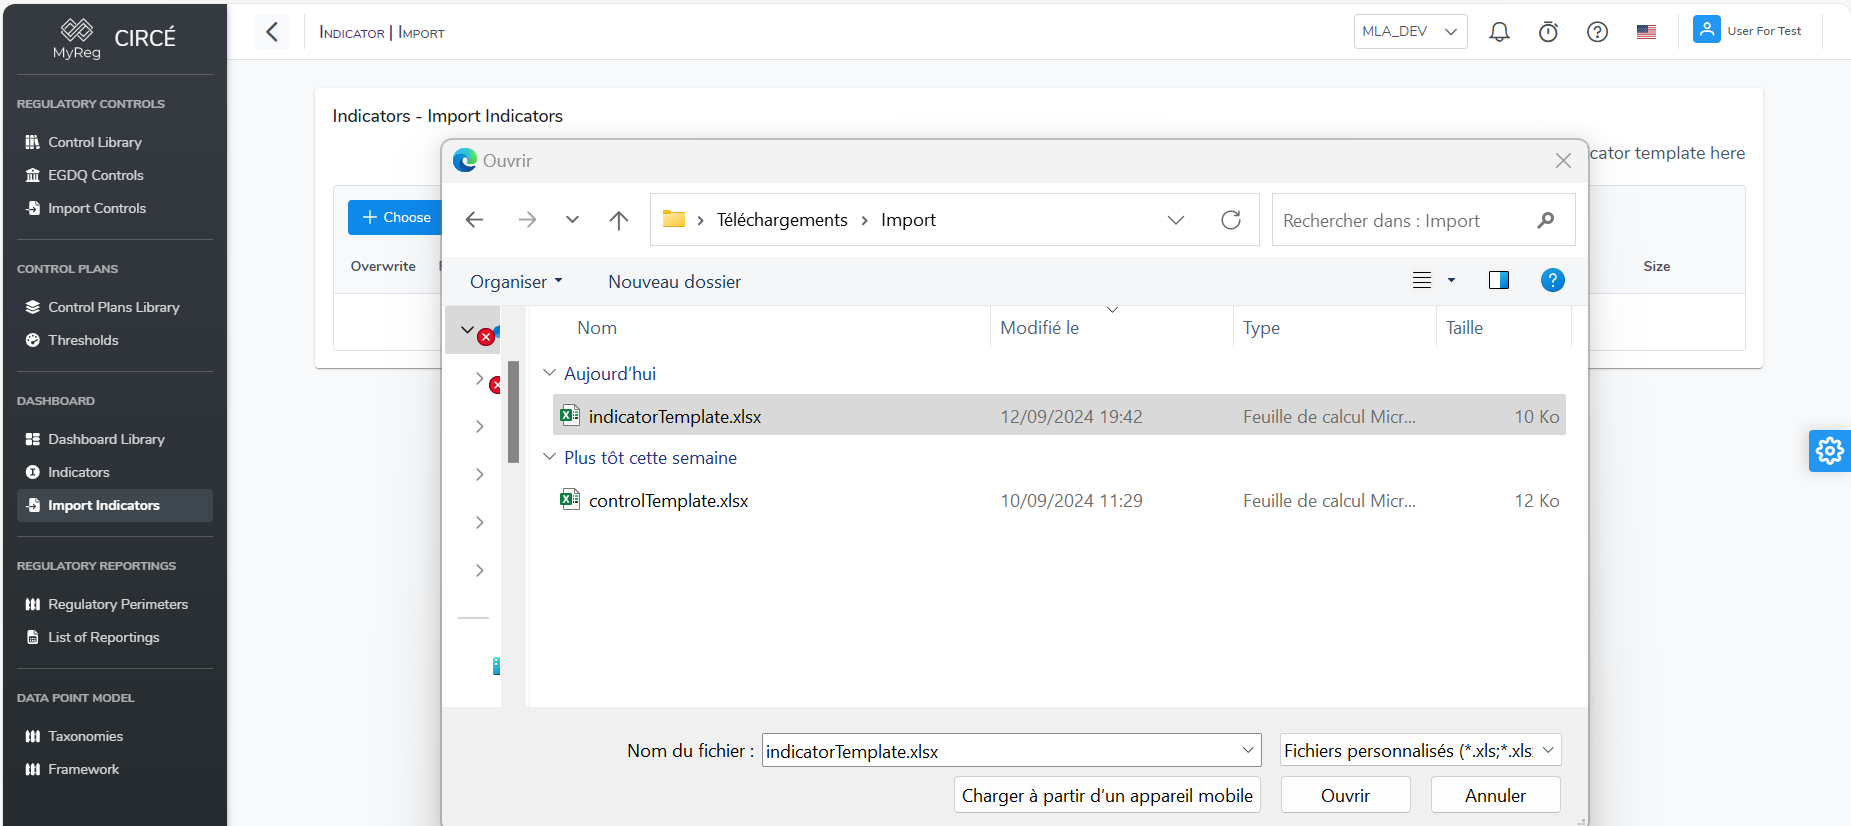Click the CIRCÉ MyReg logo
Image resolution: width=1851 pixels, height=826 pixels.
pyautogui.click(x=114, y=38)
